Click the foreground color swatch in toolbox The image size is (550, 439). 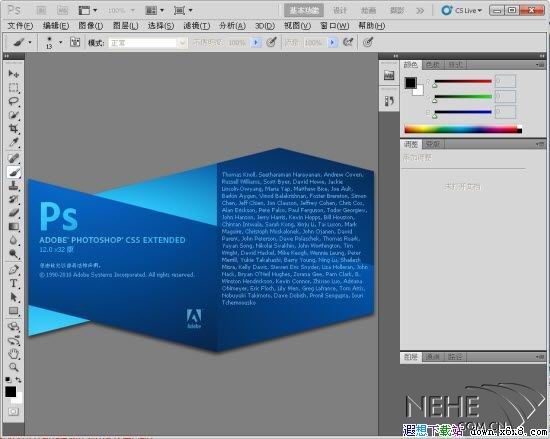click(x=10, y=392)
